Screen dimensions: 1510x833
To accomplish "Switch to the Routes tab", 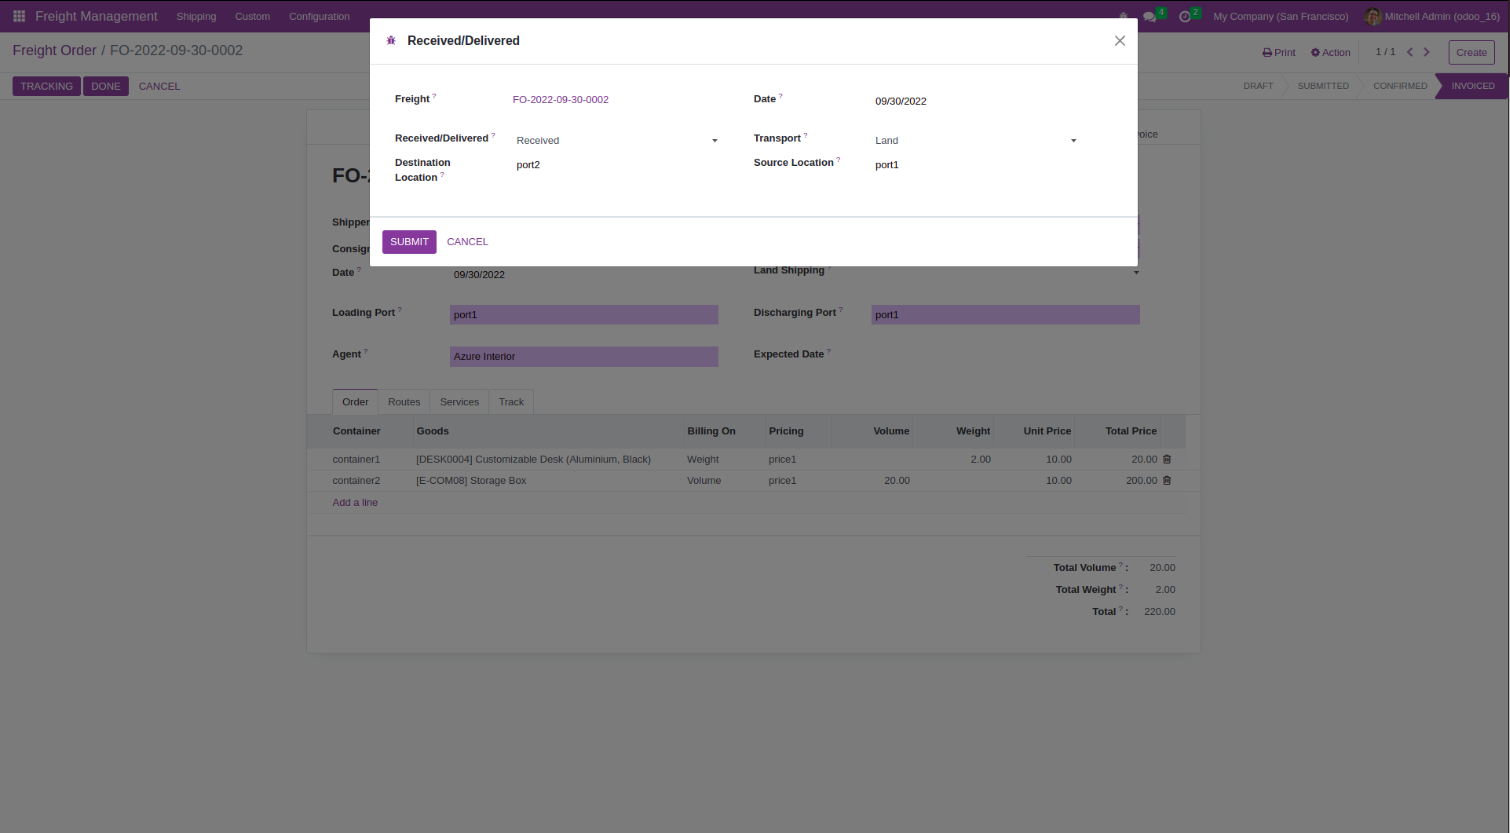I will point(404,402).
